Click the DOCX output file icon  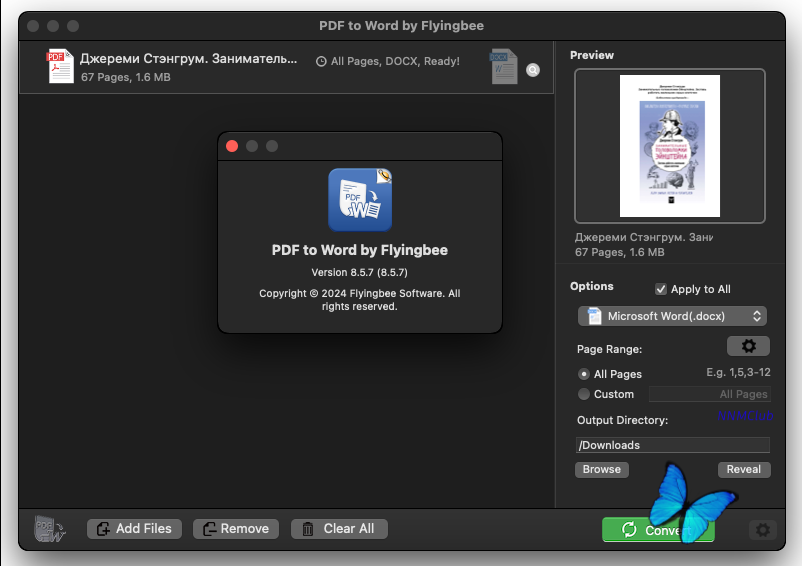pos(503,66)
